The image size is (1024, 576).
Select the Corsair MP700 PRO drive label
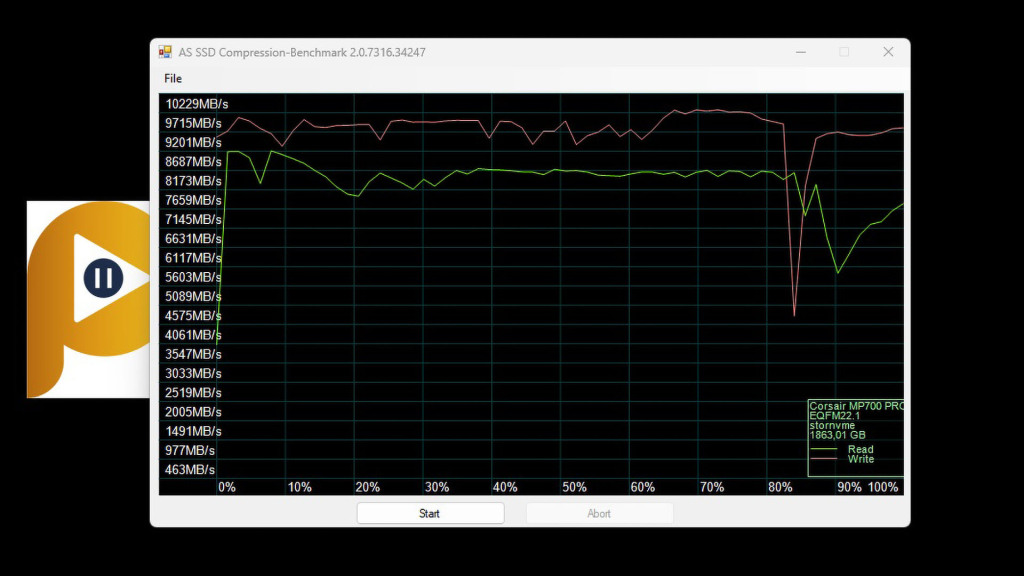pyautogui.click(x=855, y=404)
